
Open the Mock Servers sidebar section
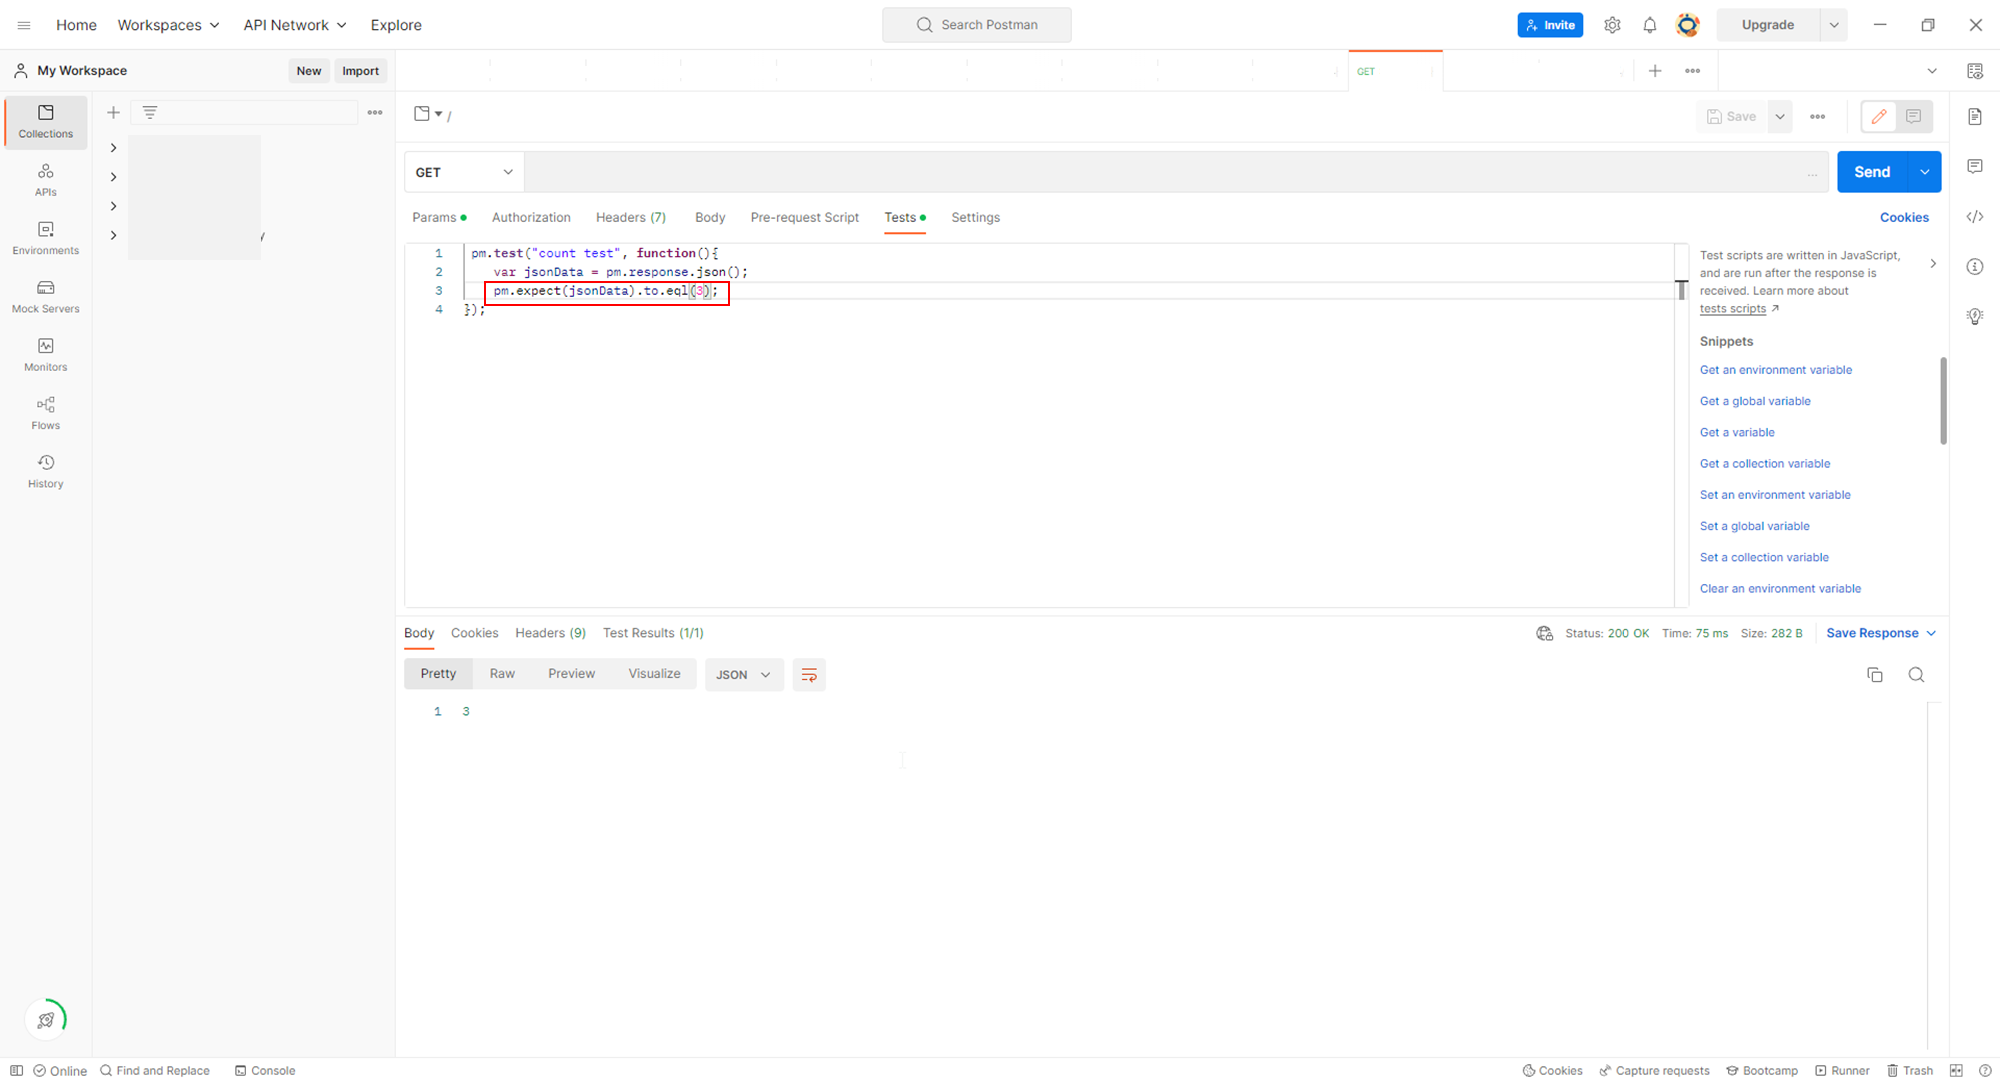tap(45, 296)
